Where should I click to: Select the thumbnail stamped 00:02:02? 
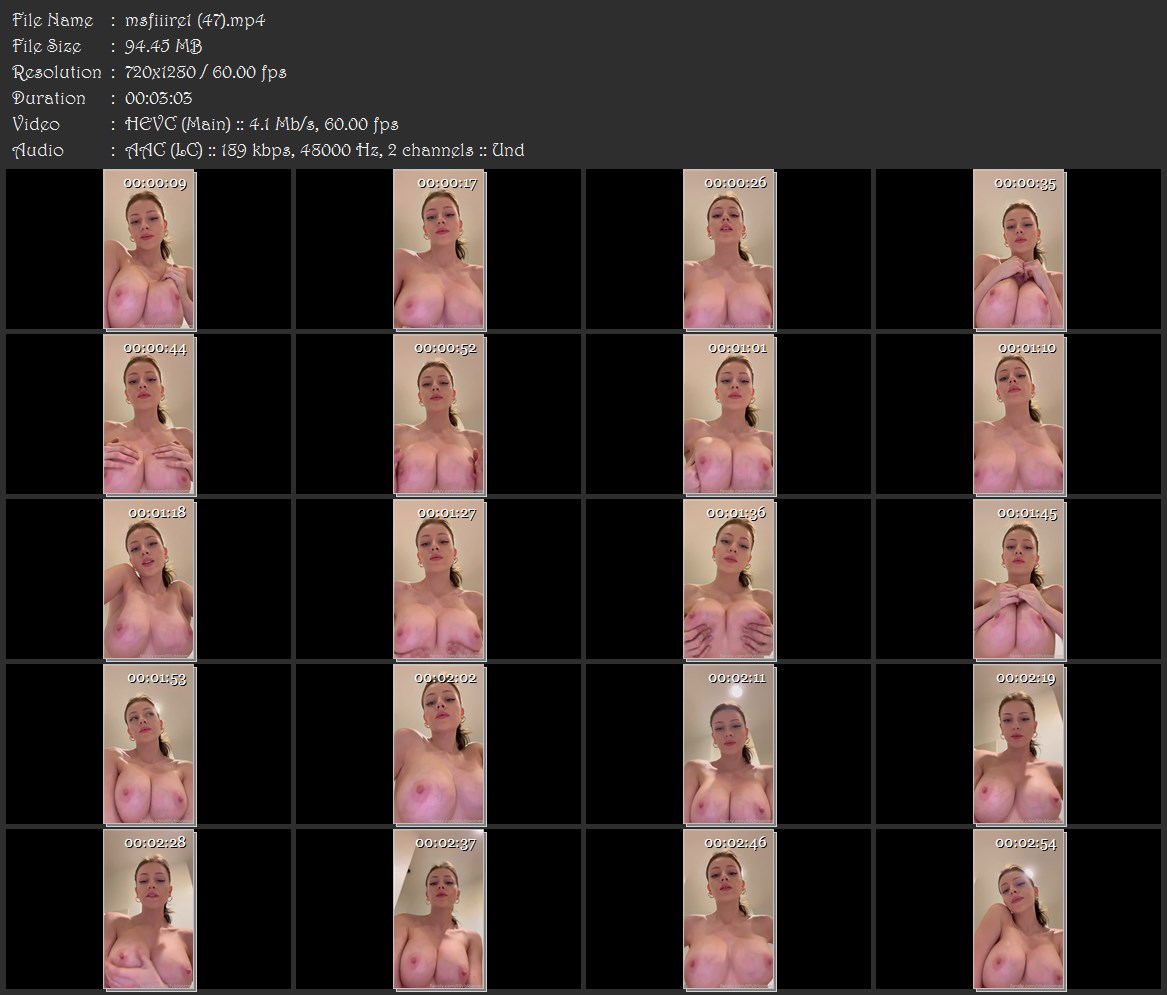click(x=439, y=745)
